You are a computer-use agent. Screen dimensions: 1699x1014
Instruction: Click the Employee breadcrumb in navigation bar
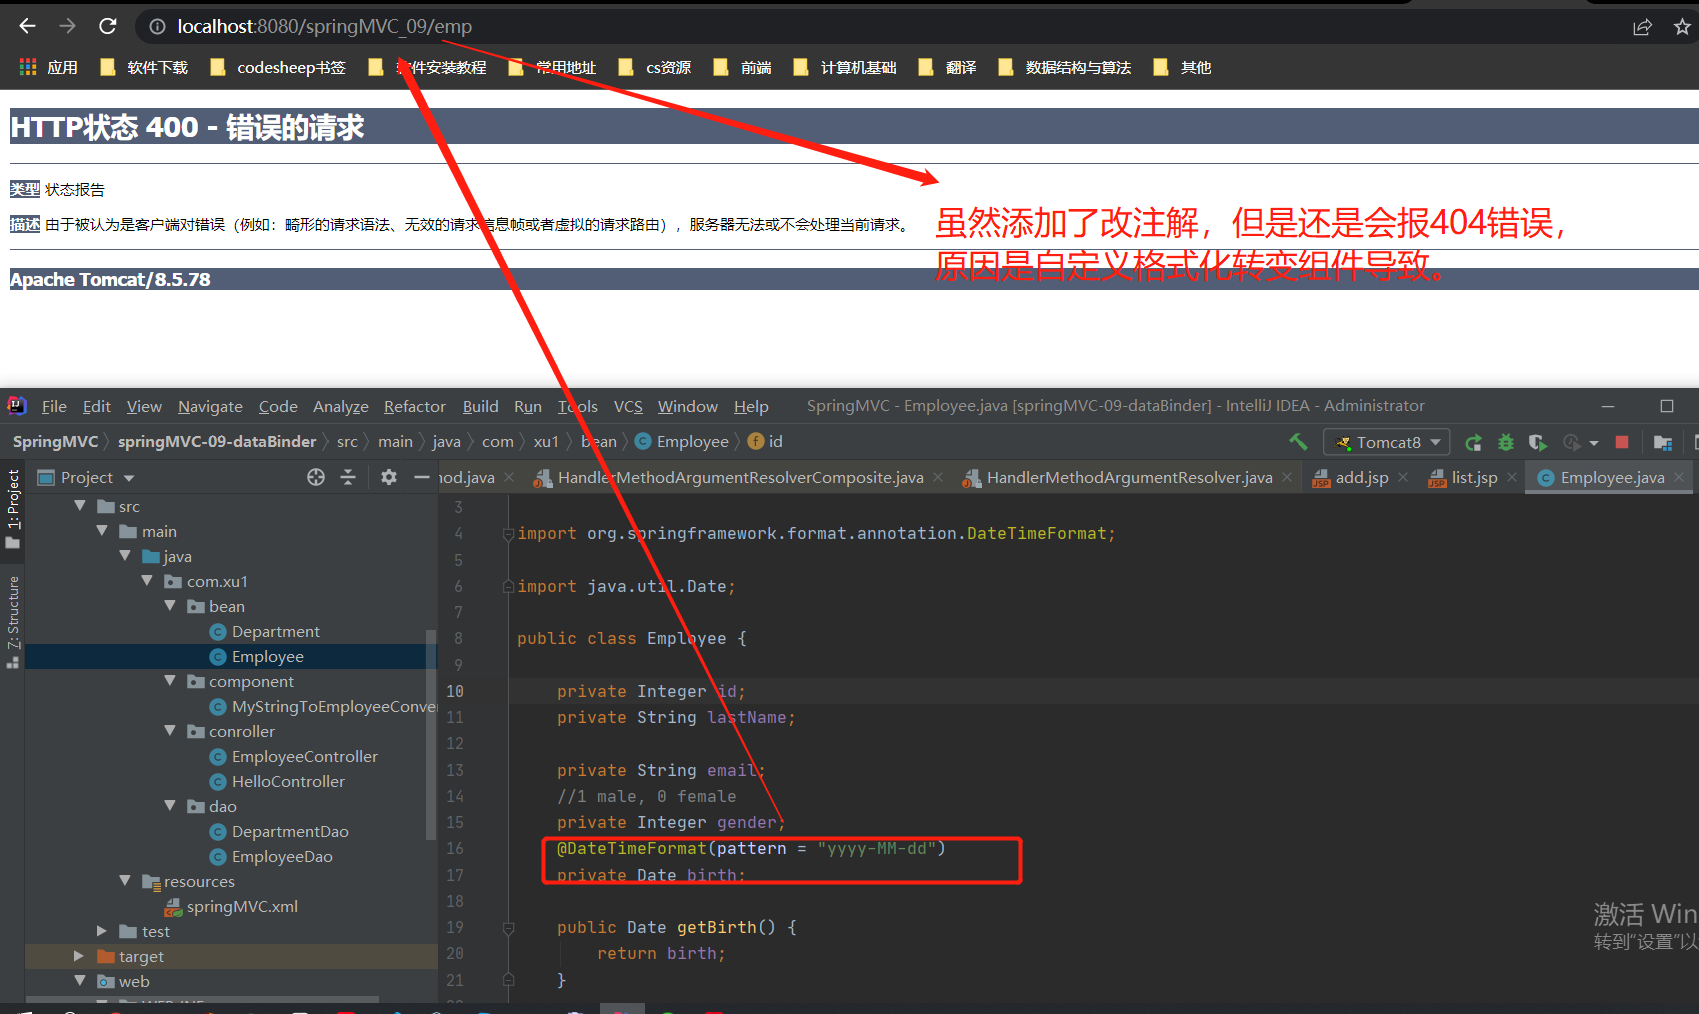pos(692,442)
